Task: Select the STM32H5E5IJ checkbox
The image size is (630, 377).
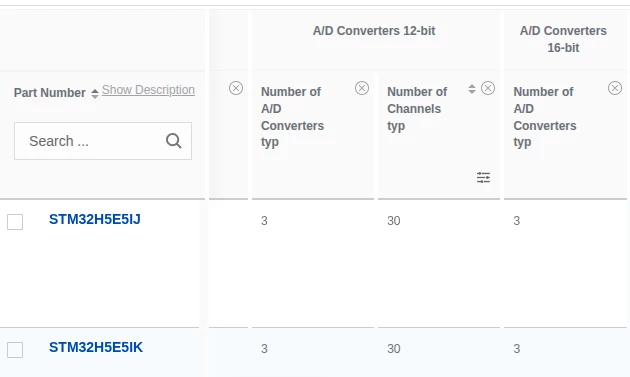Action: [15, 221]
